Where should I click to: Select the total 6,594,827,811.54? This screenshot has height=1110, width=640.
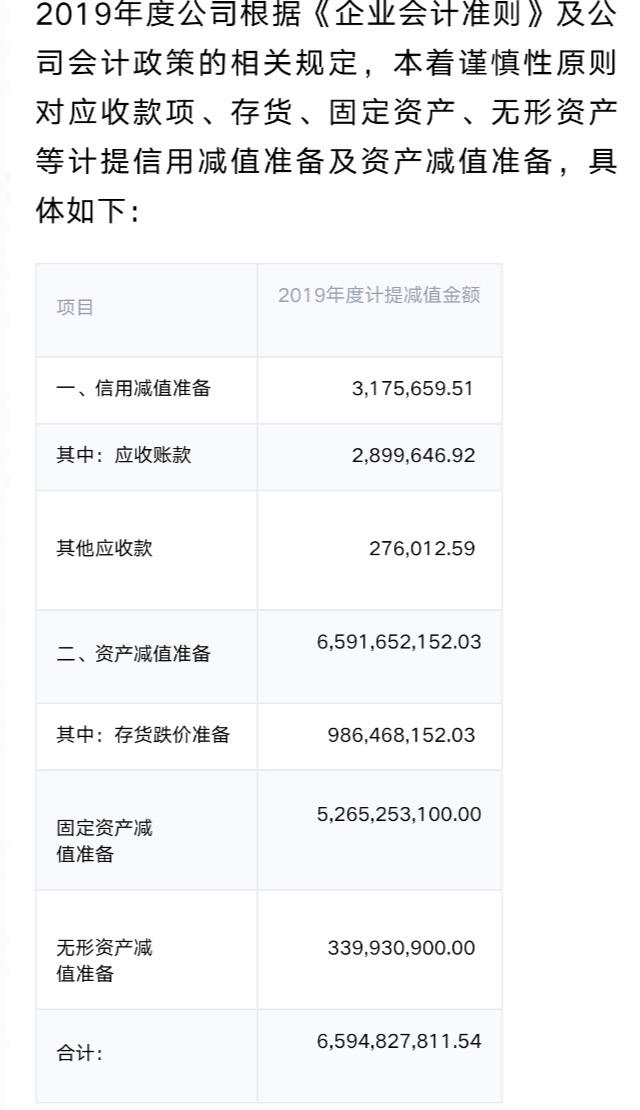coord(399,1041)
